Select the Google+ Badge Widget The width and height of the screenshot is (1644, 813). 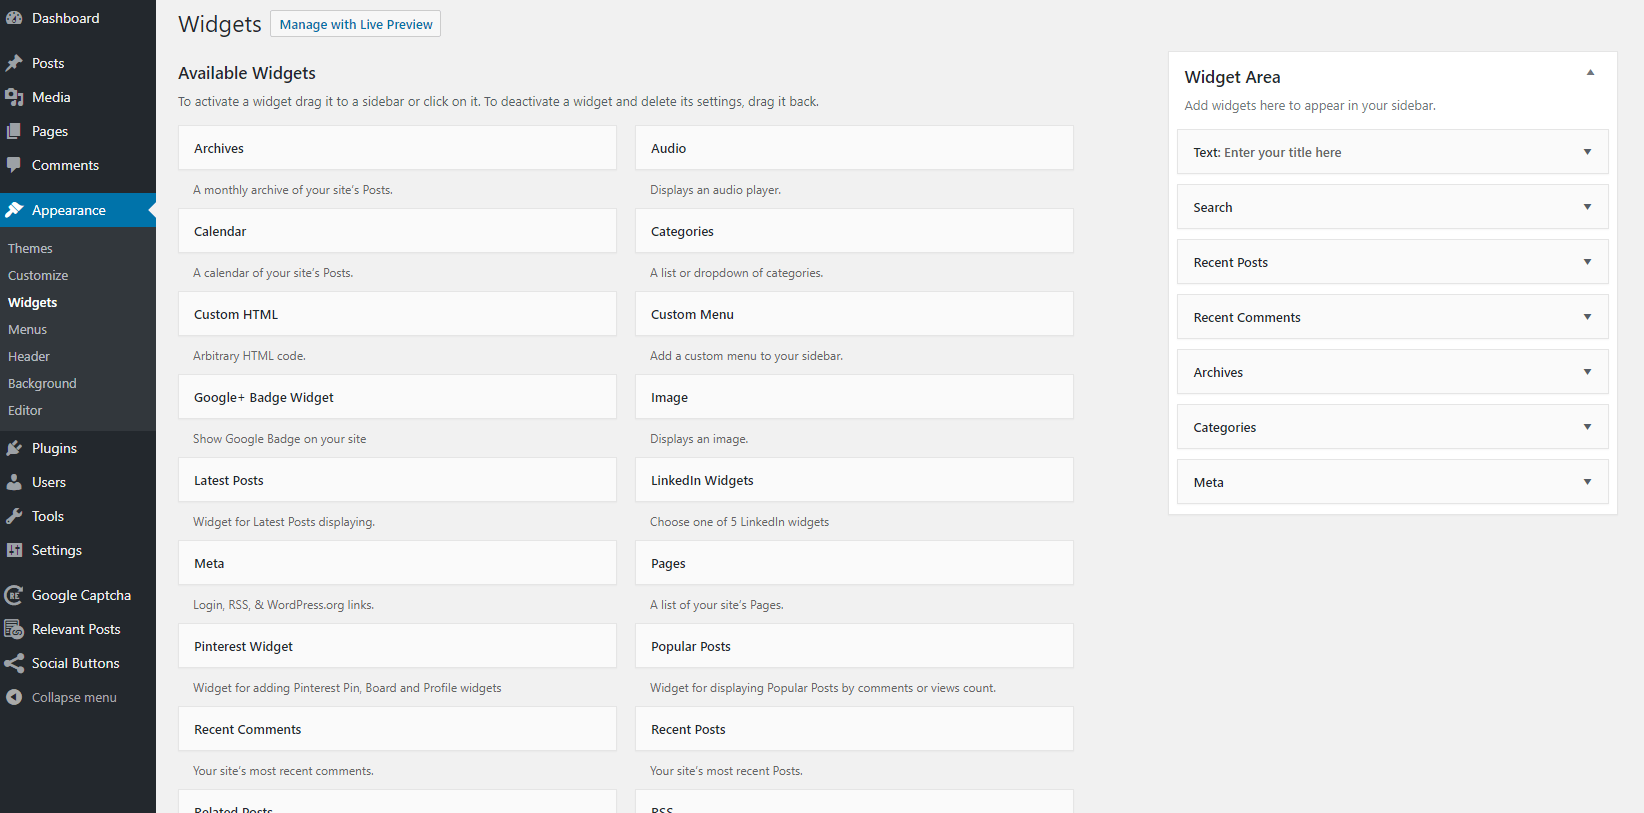click(397, 397)
